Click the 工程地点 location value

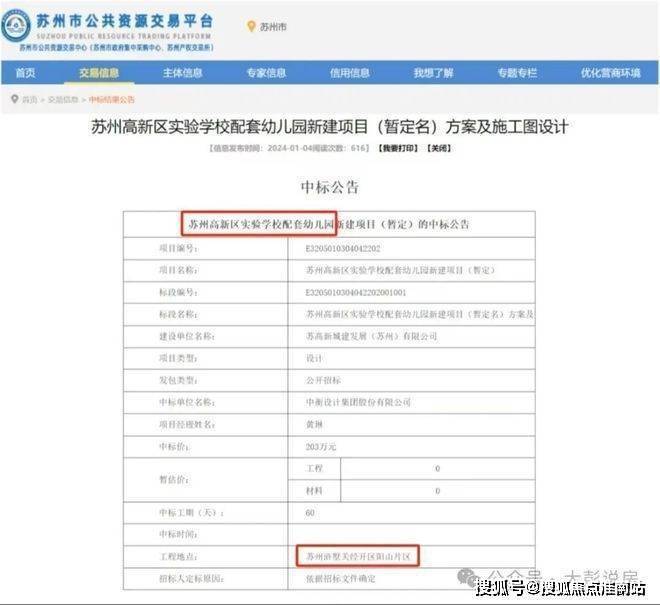coord(358,557)
